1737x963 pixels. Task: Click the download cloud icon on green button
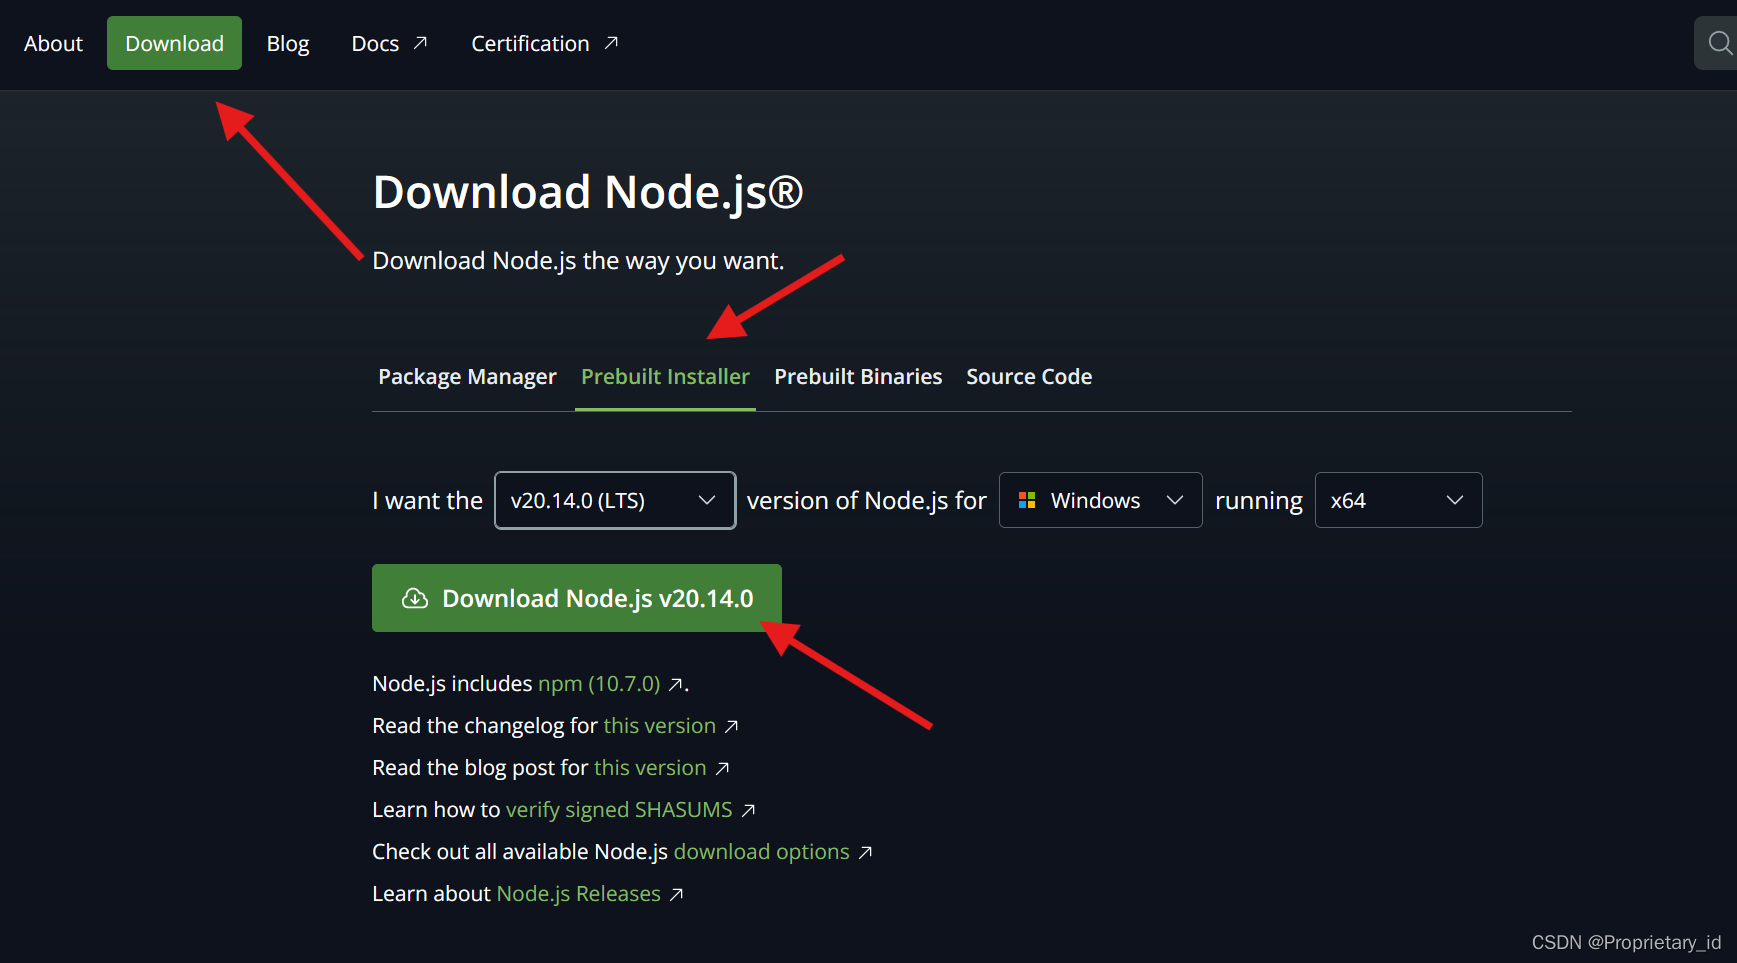(x=414, y=598)
